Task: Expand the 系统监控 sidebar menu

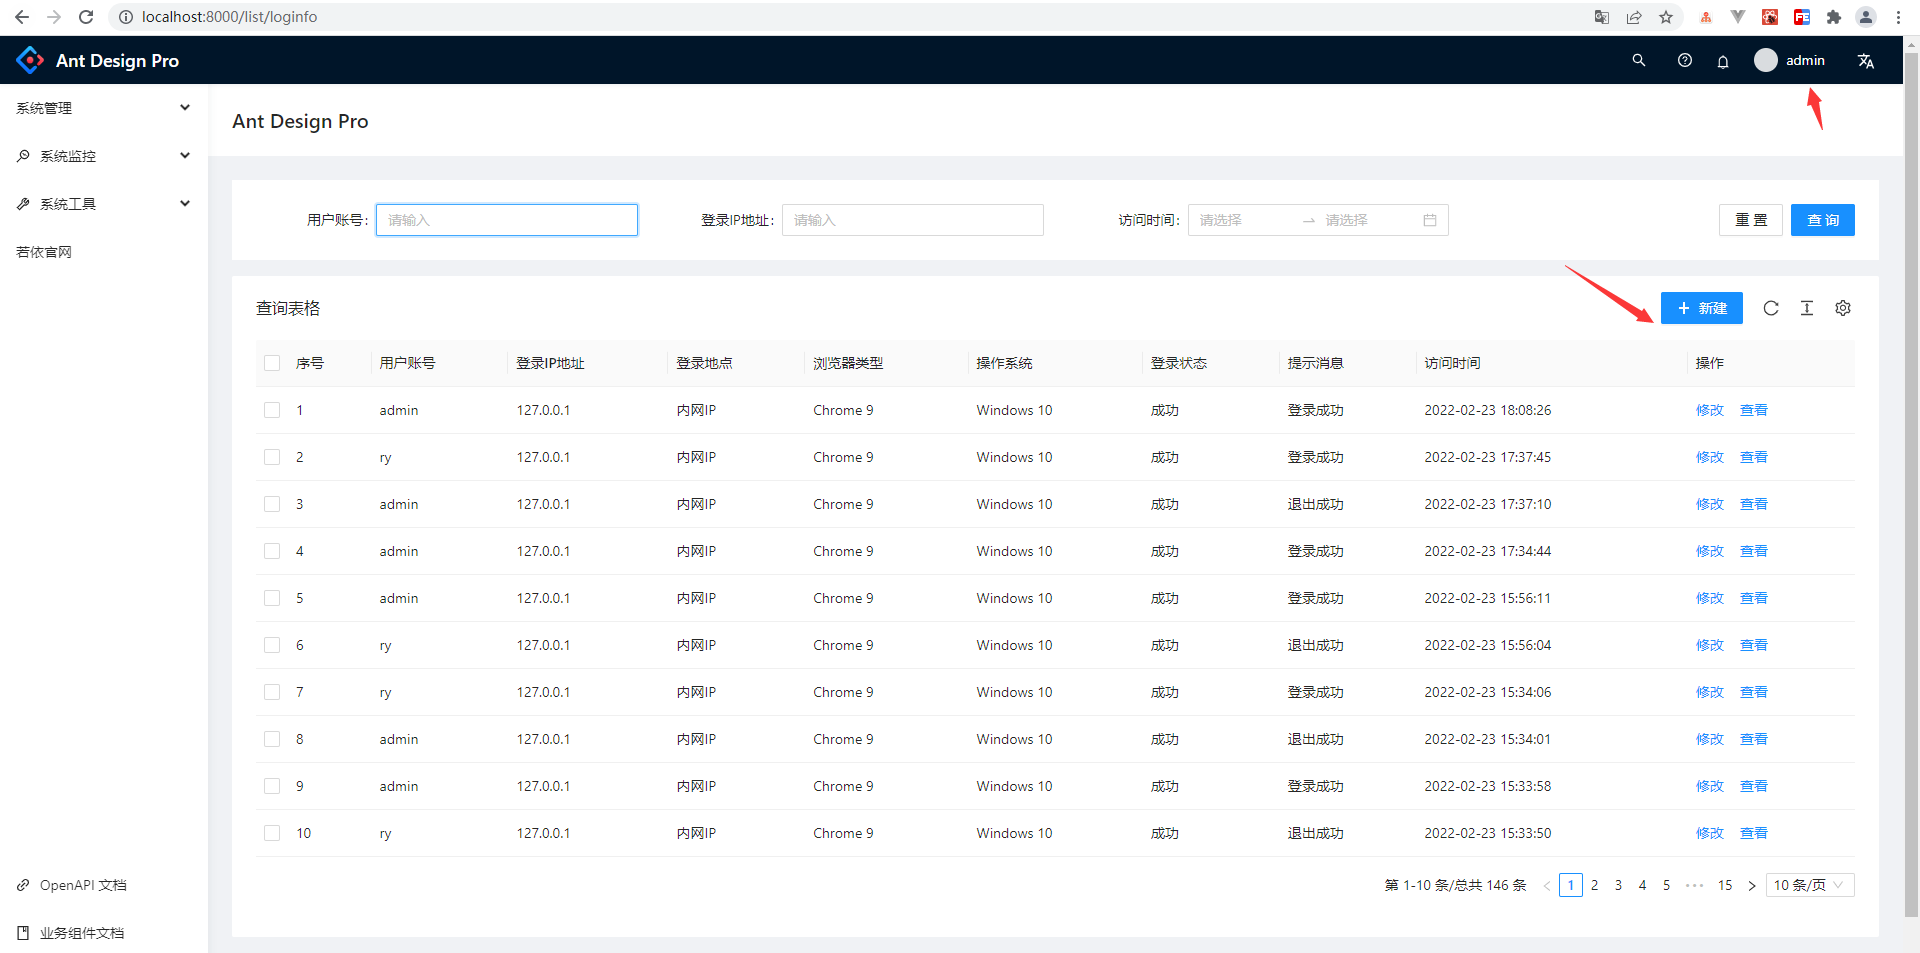Action: coord(104,156)
